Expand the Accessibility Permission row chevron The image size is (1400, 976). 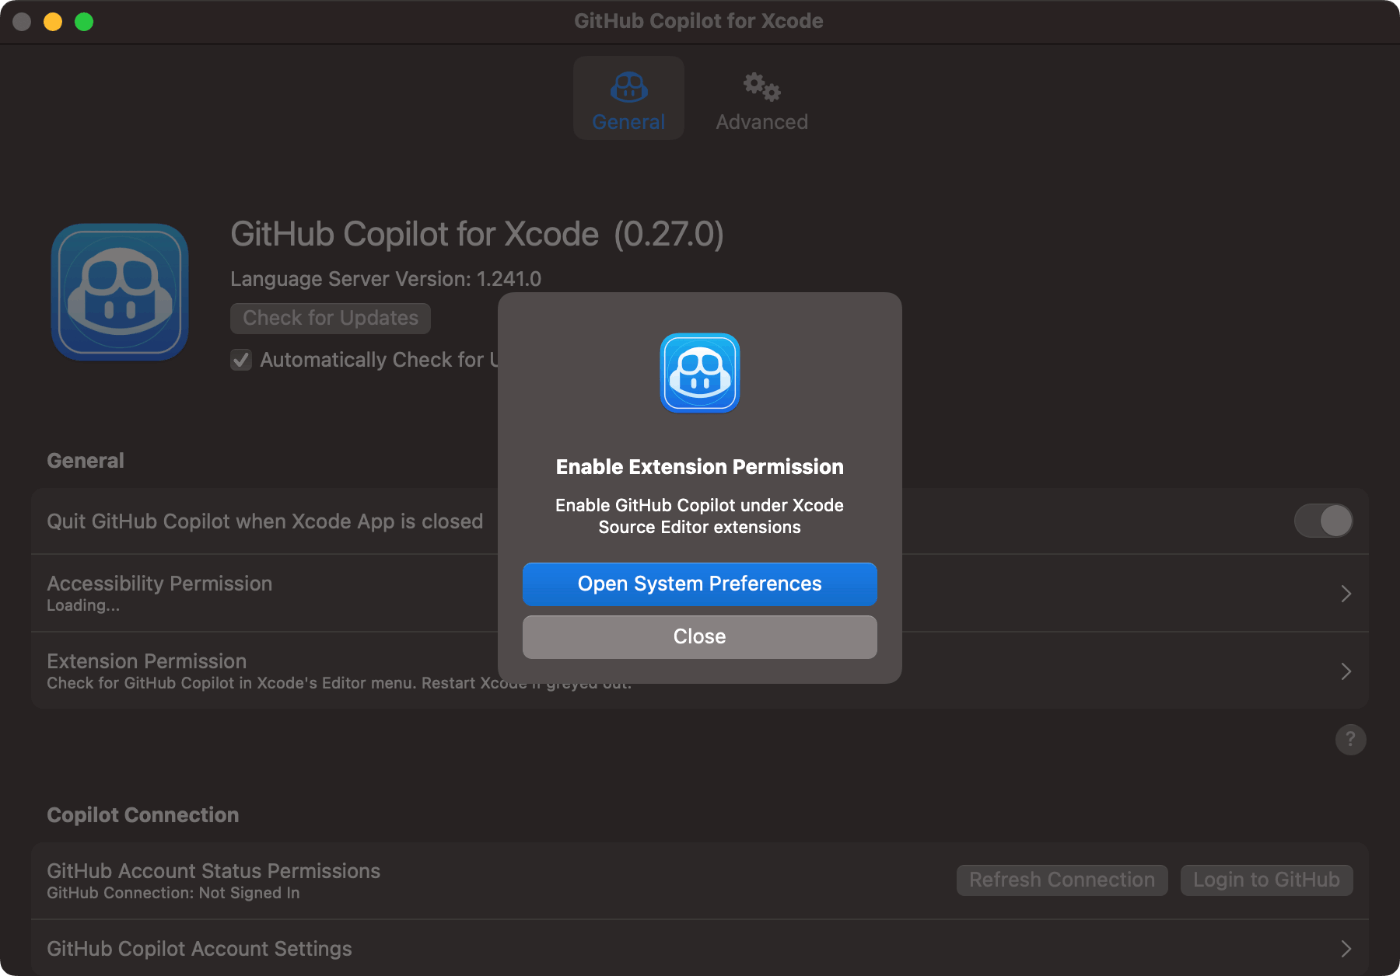[x=1346, y=593]
